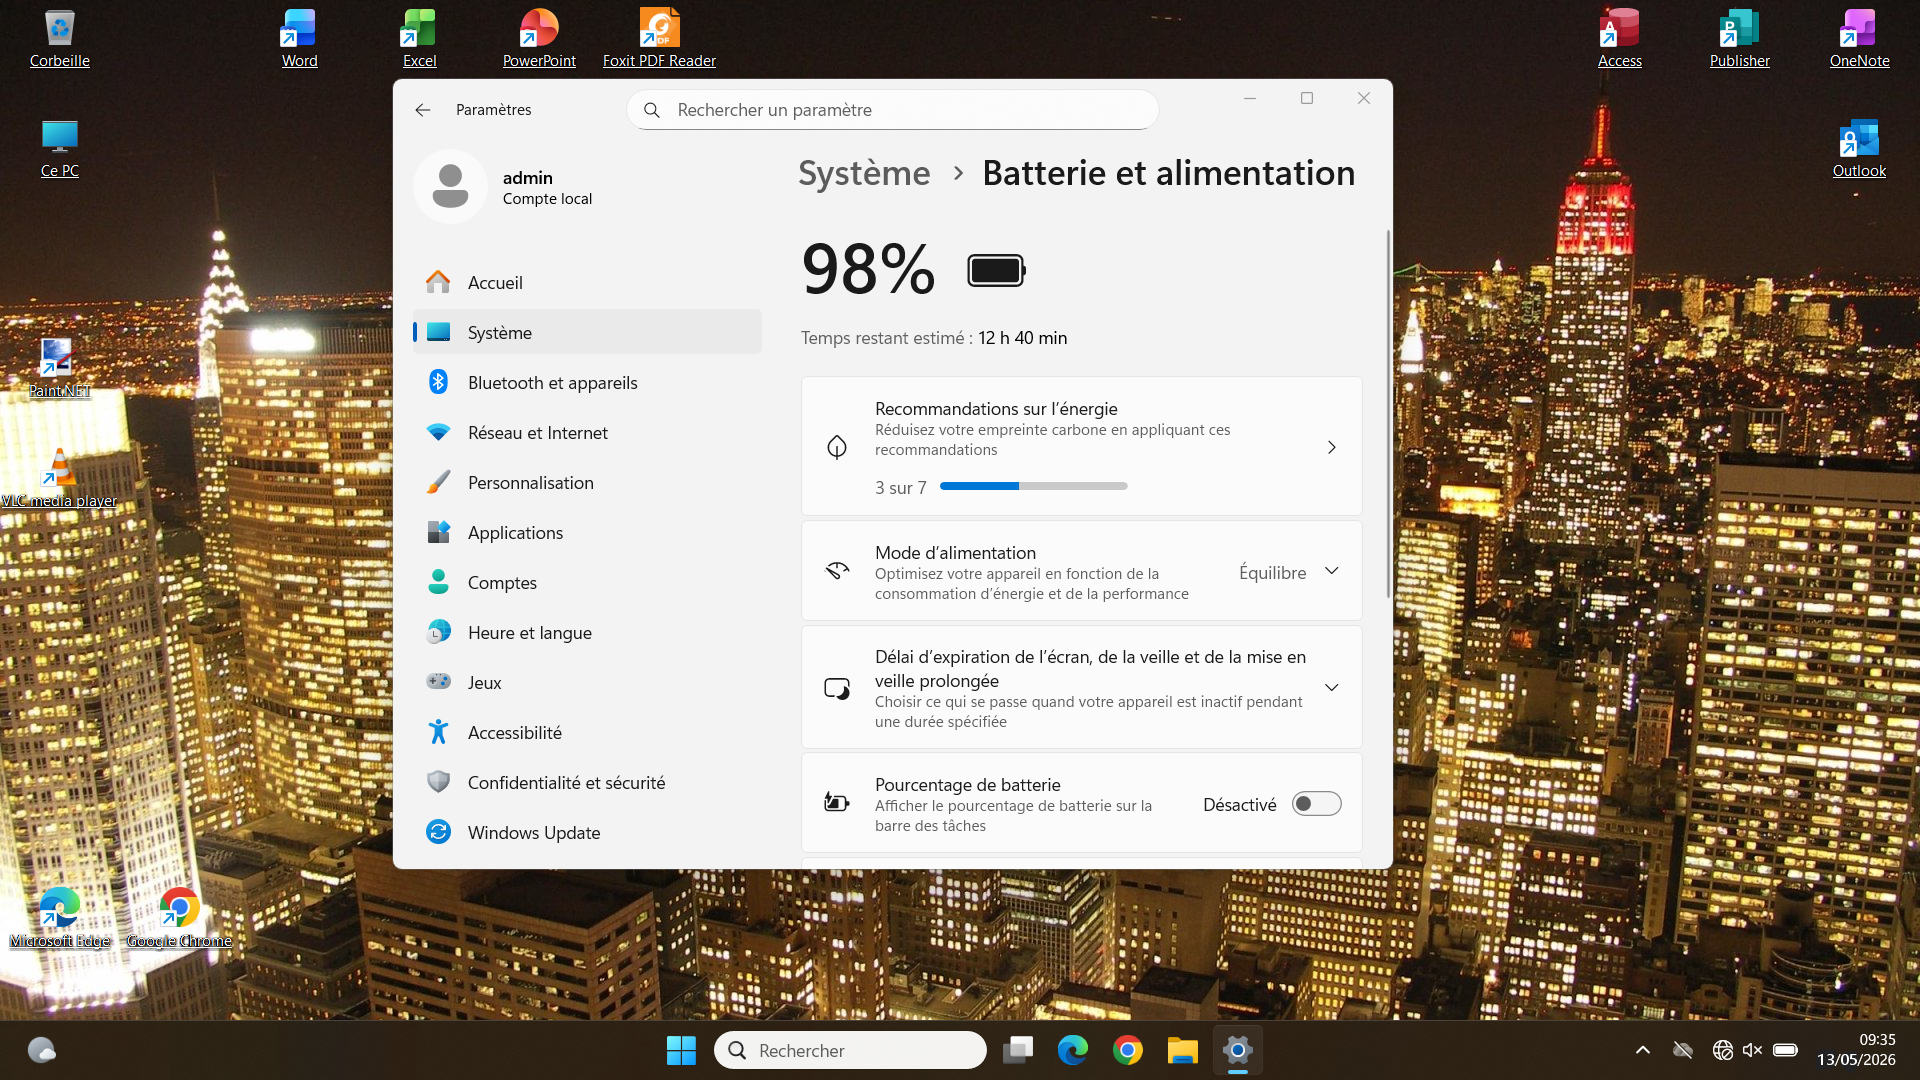The image size is (1920, 1080).
Task: Launch Microsoft Edge from the taskbar
Action: tap(1073, 1050)
